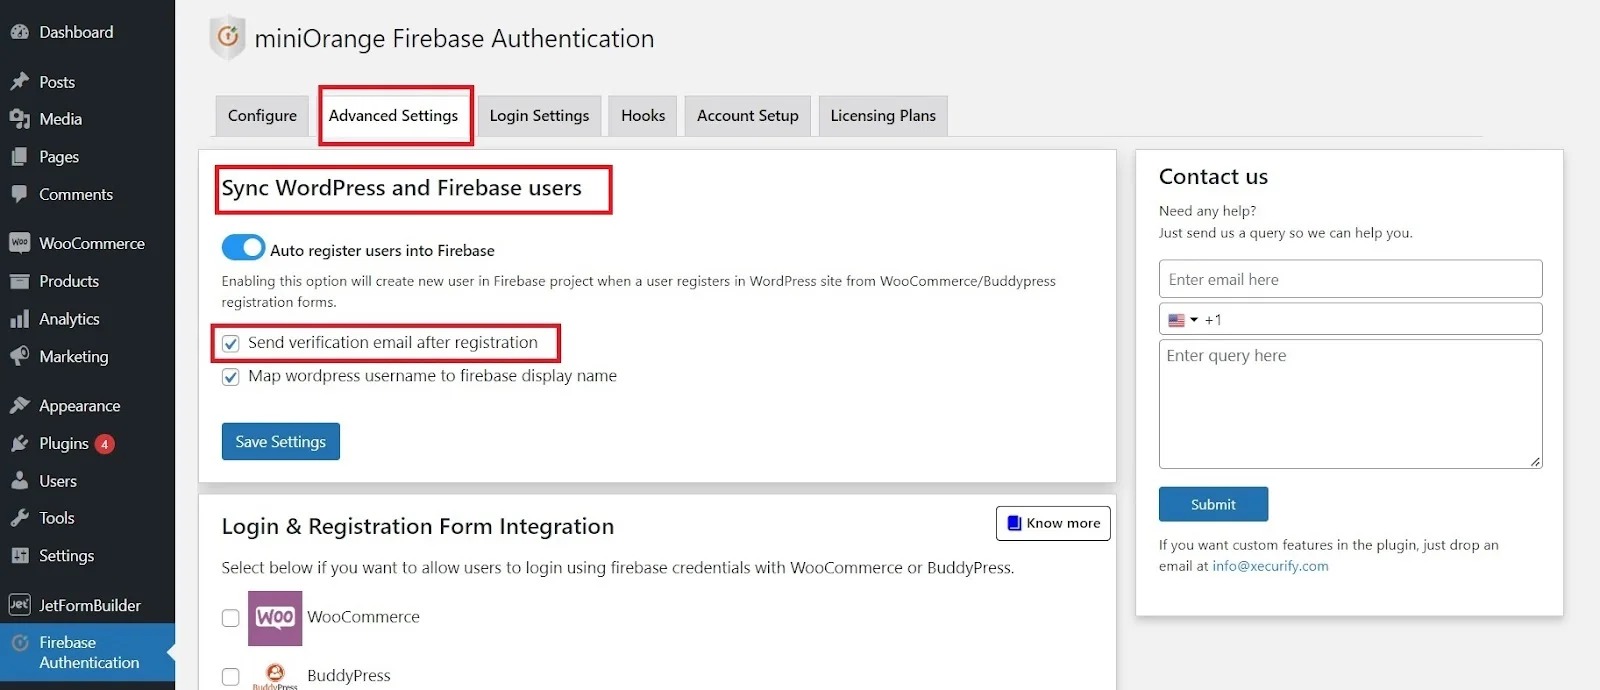The image size is (1600, 690).
Task: Click the BuddyPress logo in form integration
Action: 275,676
